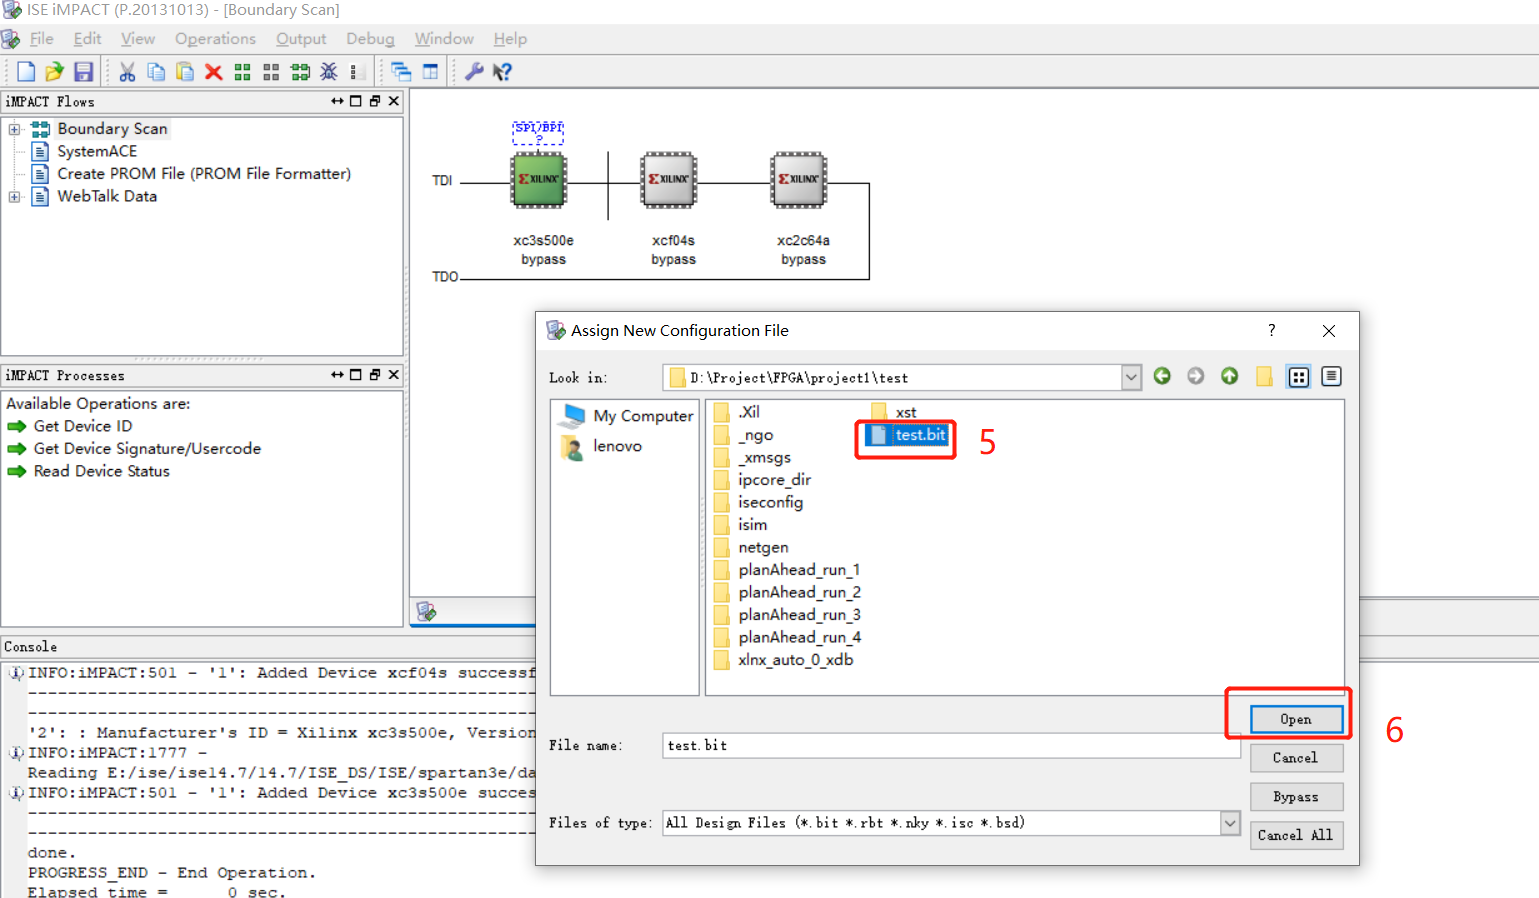Image resolution: width=1539 pixels, height=898 pixels.
Task: Click the Cancel button
Action: pyautogui.click(x=1296, y=758)
